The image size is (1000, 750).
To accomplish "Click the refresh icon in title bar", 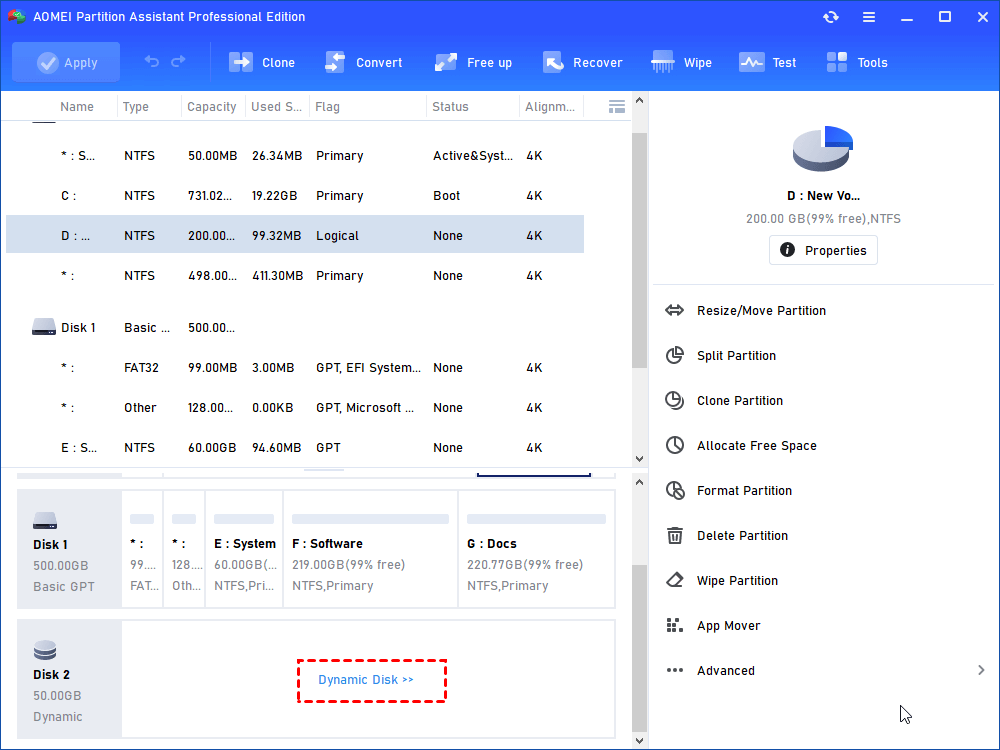I will [830, 17].
